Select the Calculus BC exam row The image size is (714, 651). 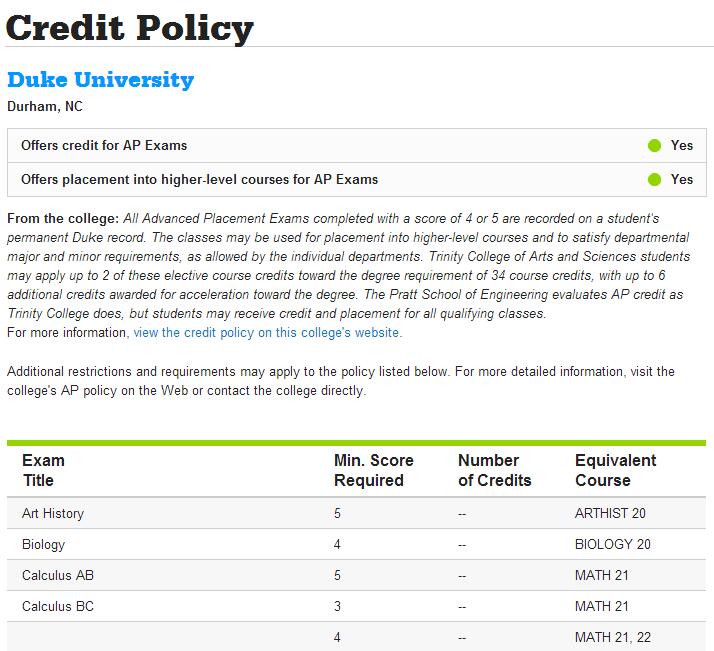(x=58, y=607)
